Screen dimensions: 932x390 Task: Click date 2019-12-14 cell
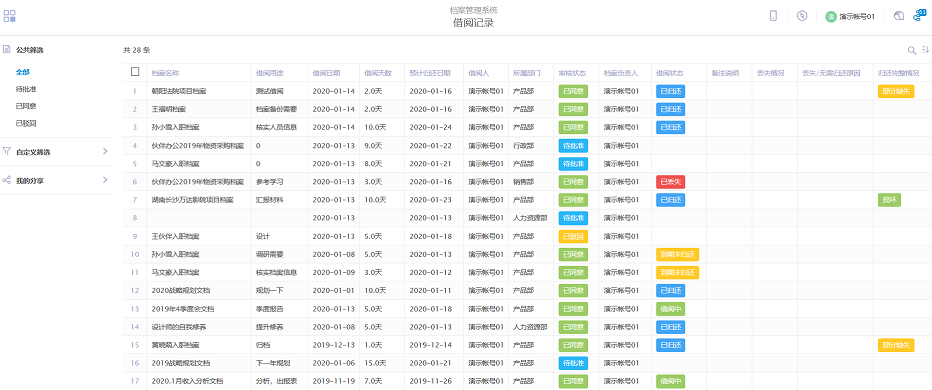point(430,345)
